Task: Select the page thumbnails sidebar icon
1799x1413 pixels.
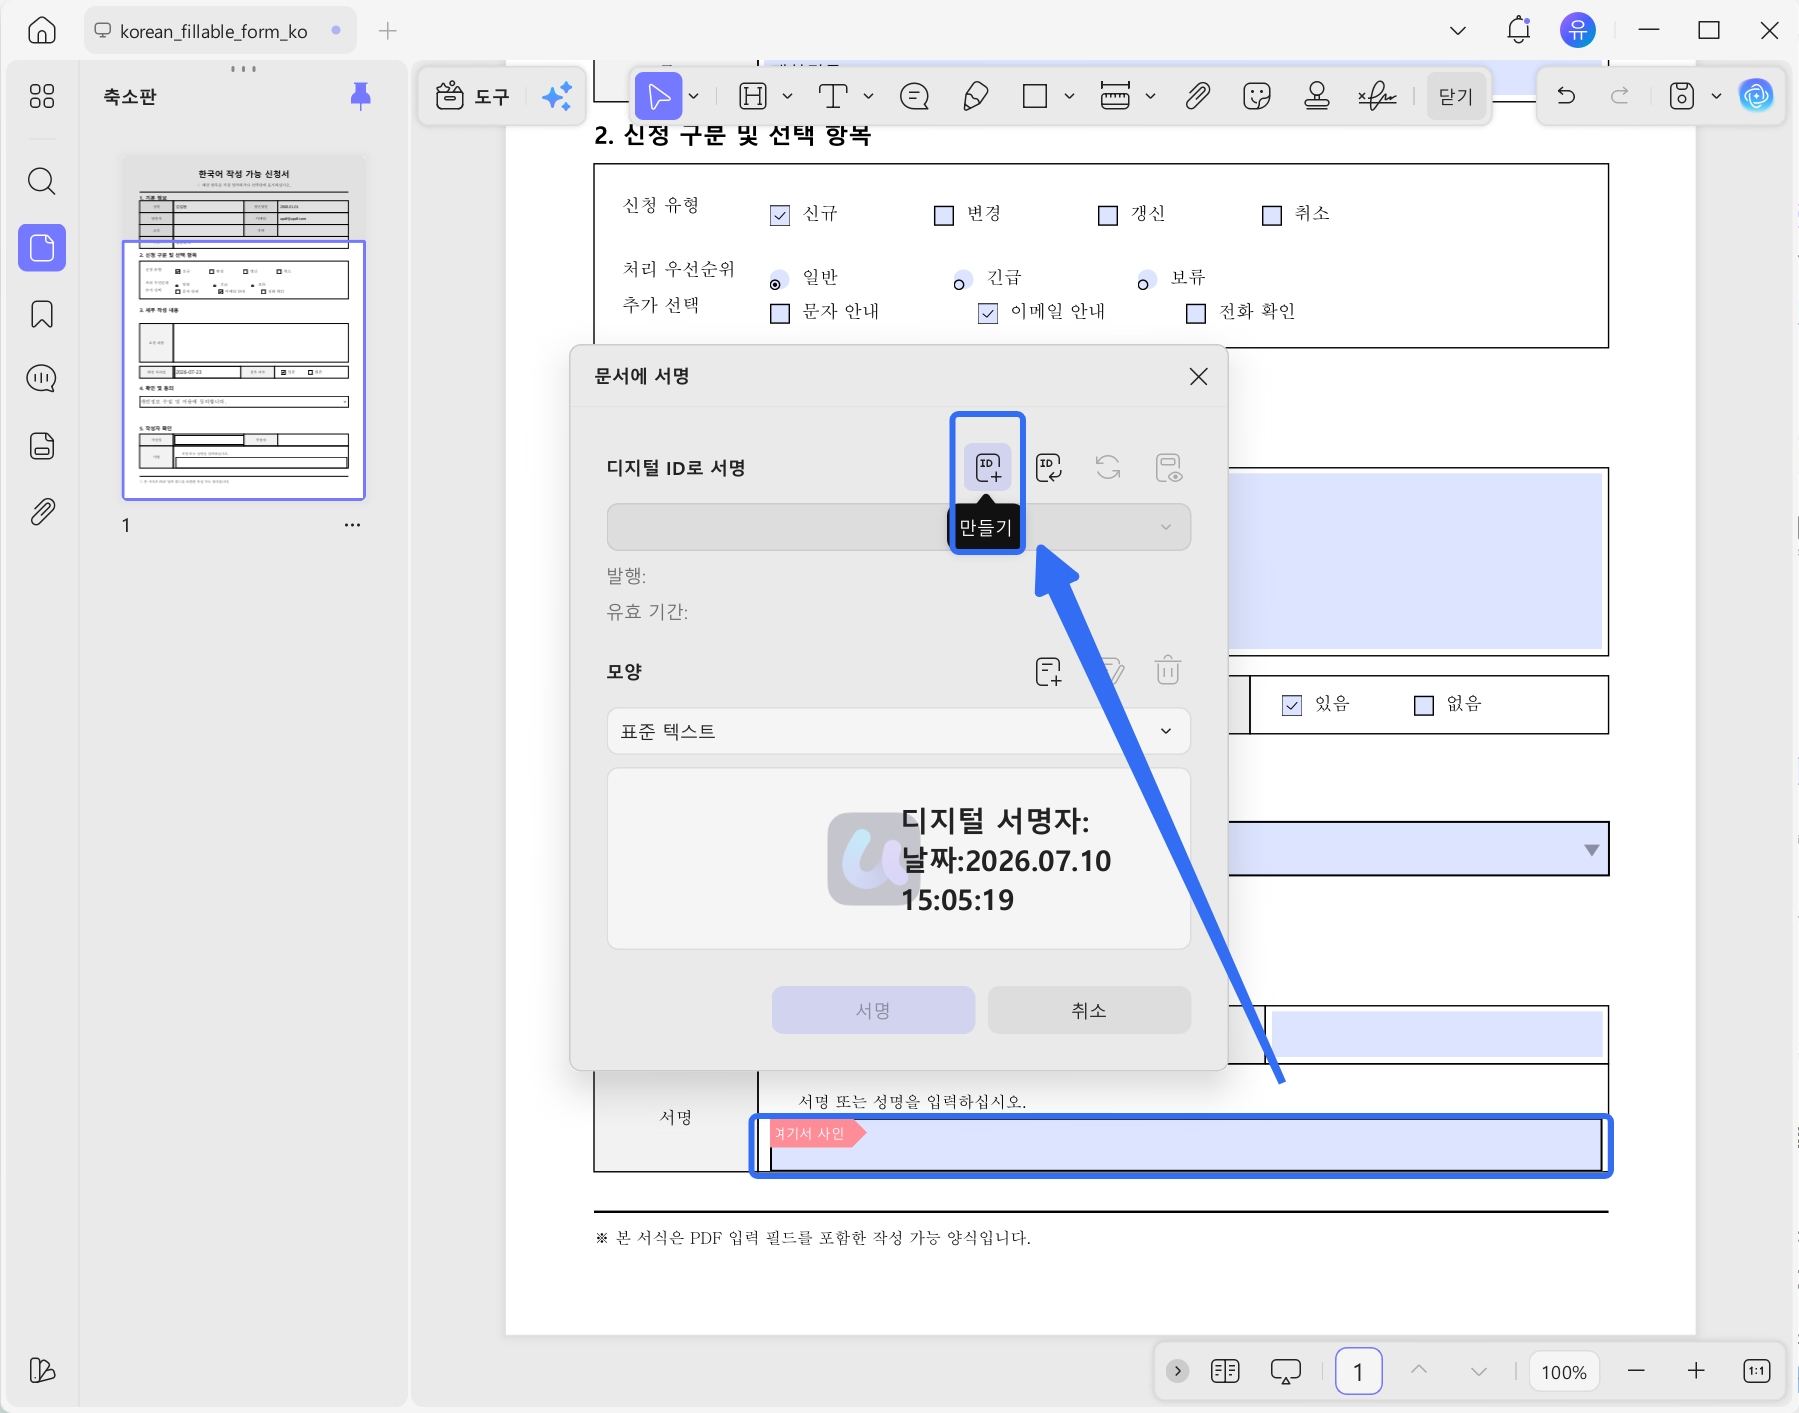Action: click(42, 247)
